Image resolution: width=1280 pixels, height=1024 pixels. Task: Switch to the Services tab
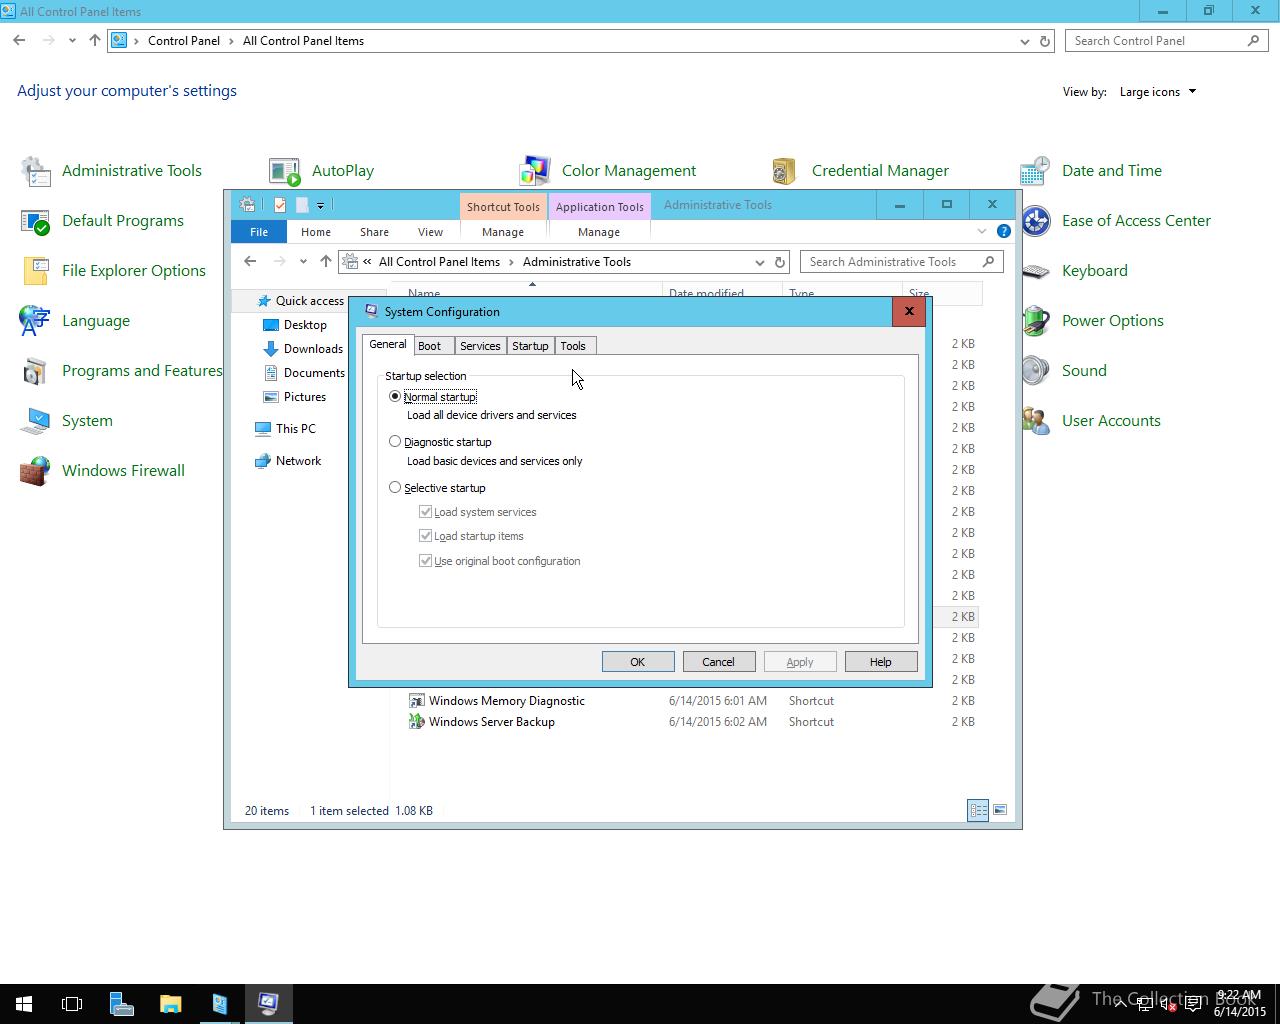[480, 346]
